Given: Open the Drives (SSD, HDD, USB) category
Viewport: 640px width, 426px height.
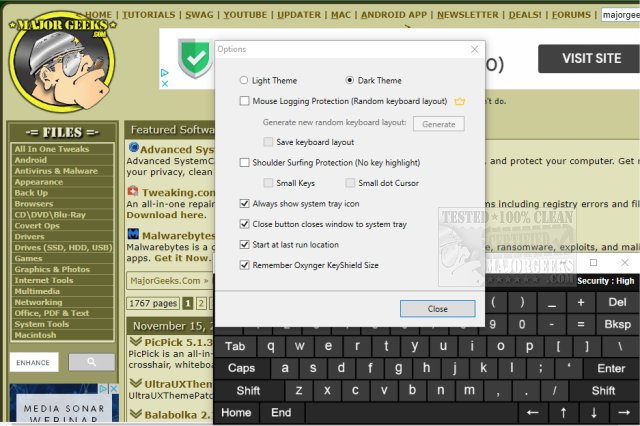Looking at the screenshot, I should click(x=62, y=247).
